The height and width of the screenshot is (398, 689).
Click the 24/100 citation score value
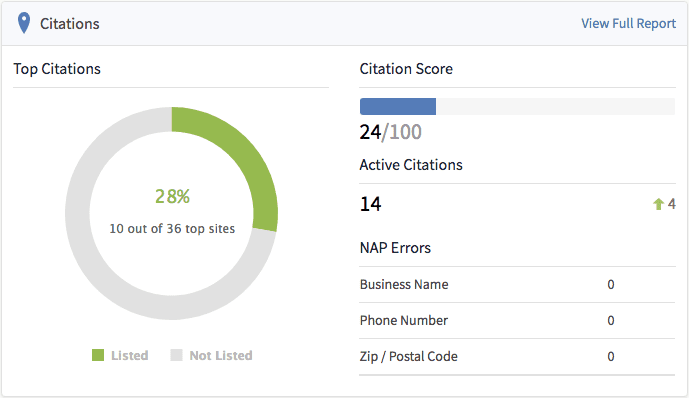(391, 132)
